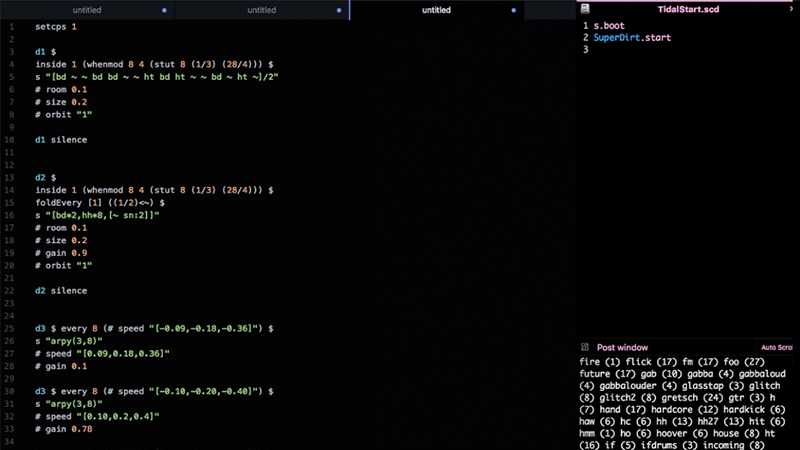Click the document icon beside TidalStart.scd

[585, 9]
